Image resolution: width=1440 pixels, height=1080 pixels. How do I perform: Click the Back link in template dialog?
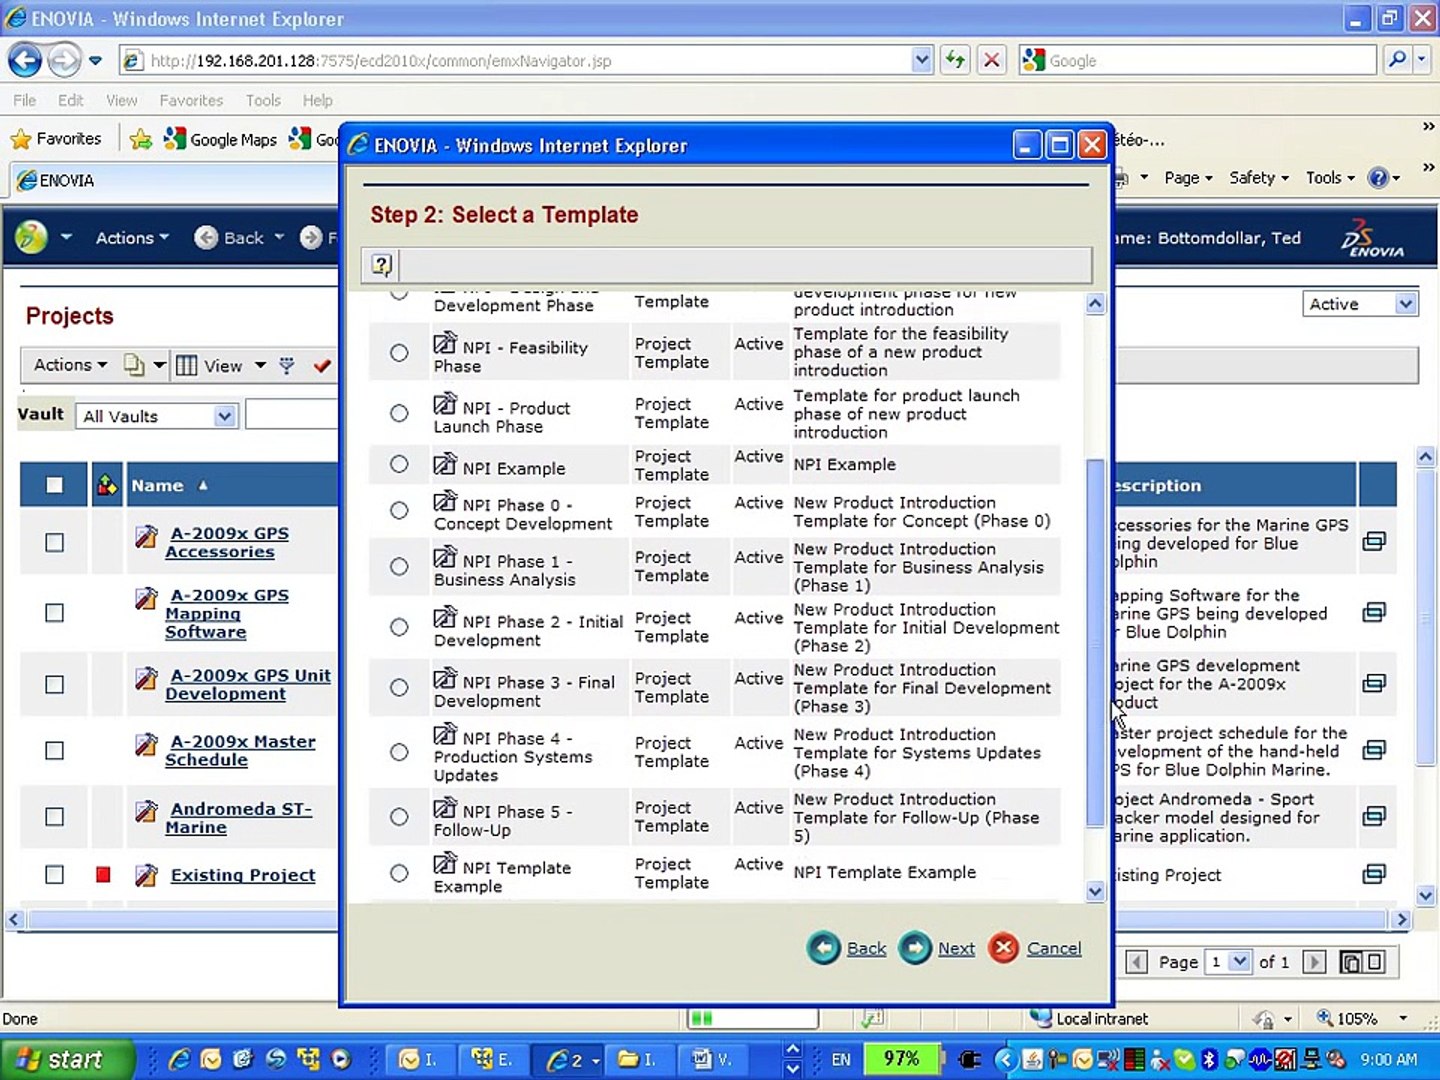(x=866, y=948)
